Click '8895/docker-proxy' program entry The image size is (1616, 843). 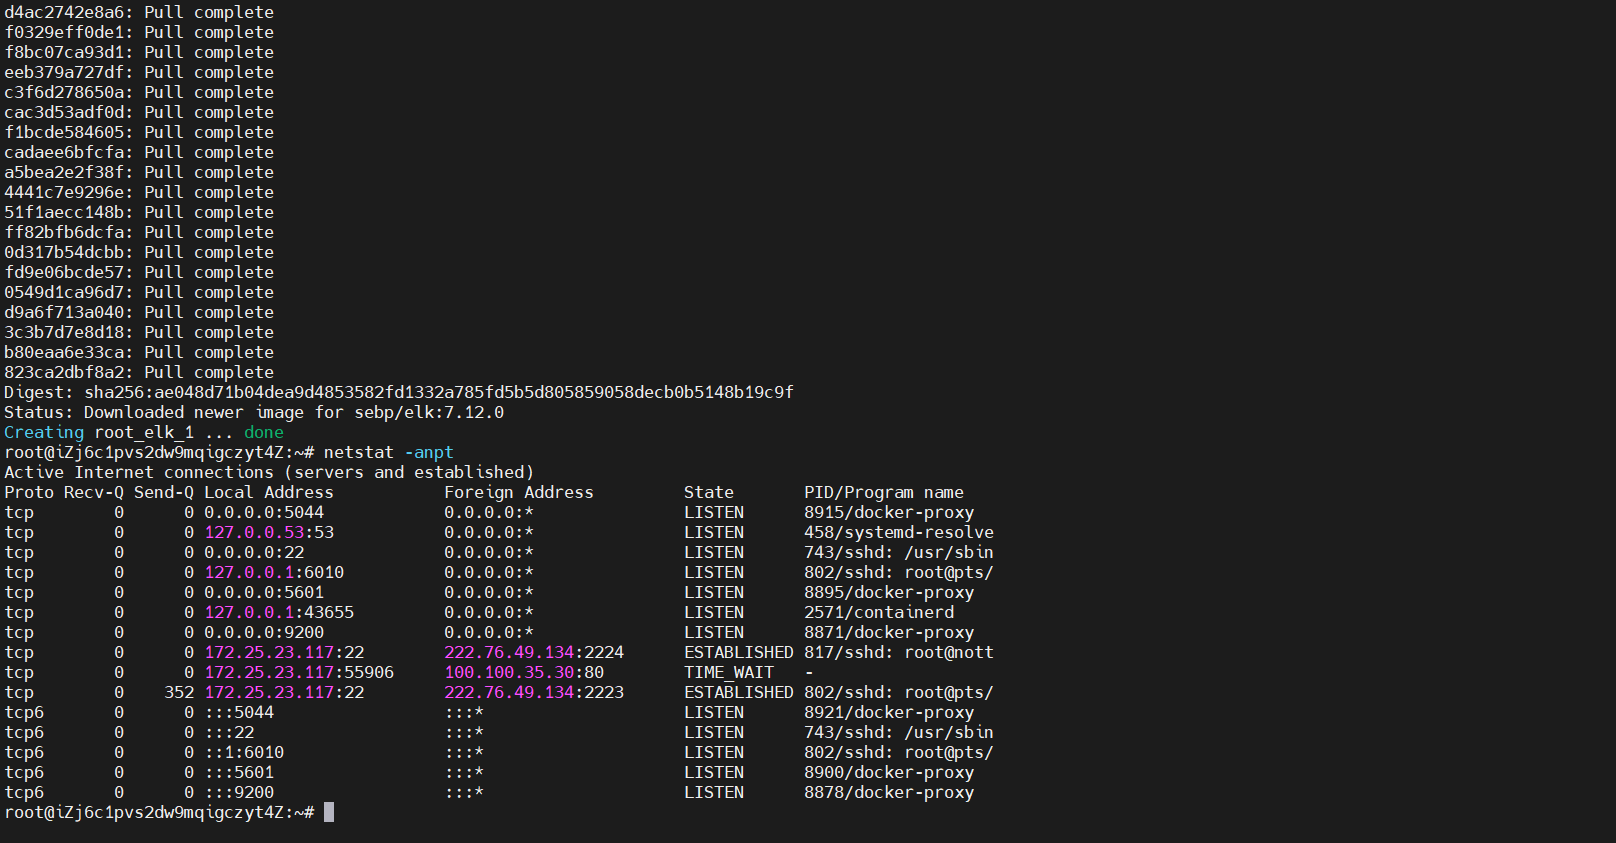coord(889,592)
